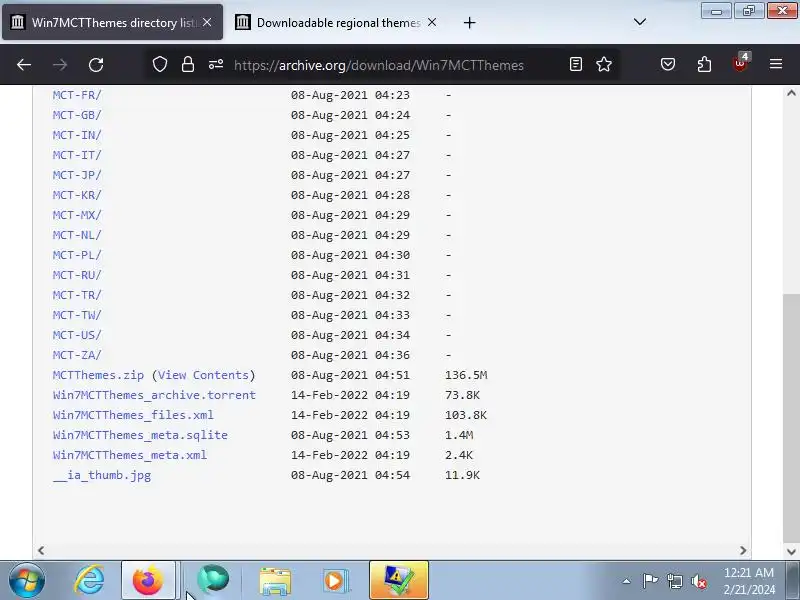Show hidden system tray icons
Screen dimensions: 800x600
(x=627, y=581)
